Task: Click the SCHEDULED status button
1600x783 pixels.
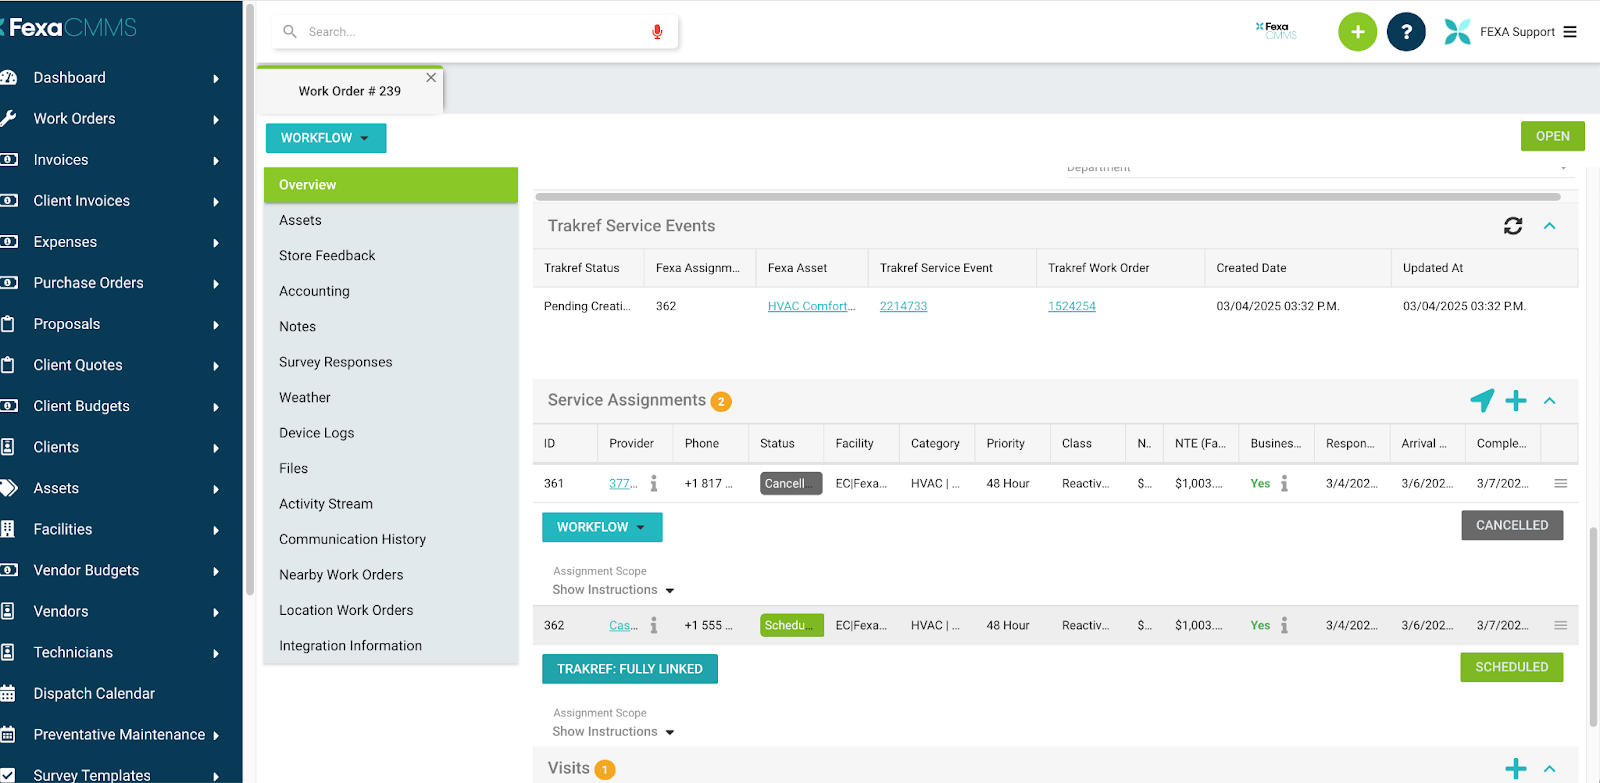Action: pyautogui.click(x=1512, y=667)
